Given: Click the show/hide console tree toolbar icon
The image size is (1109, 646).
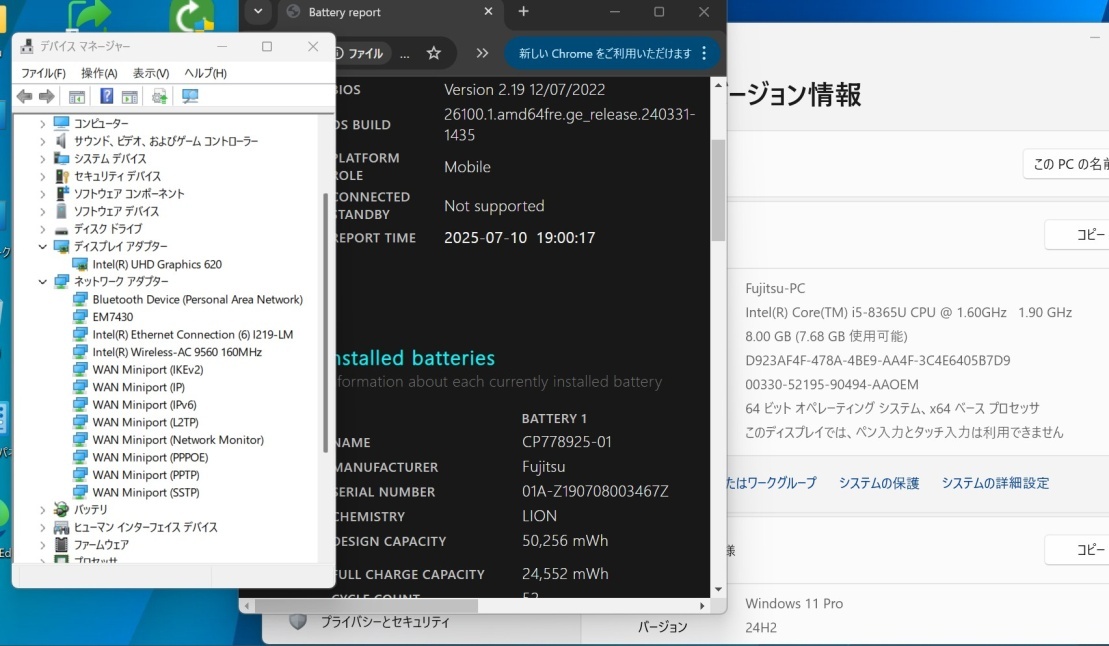Looking at the screenshot, I should pyautogui.click(x=76, y=96).
